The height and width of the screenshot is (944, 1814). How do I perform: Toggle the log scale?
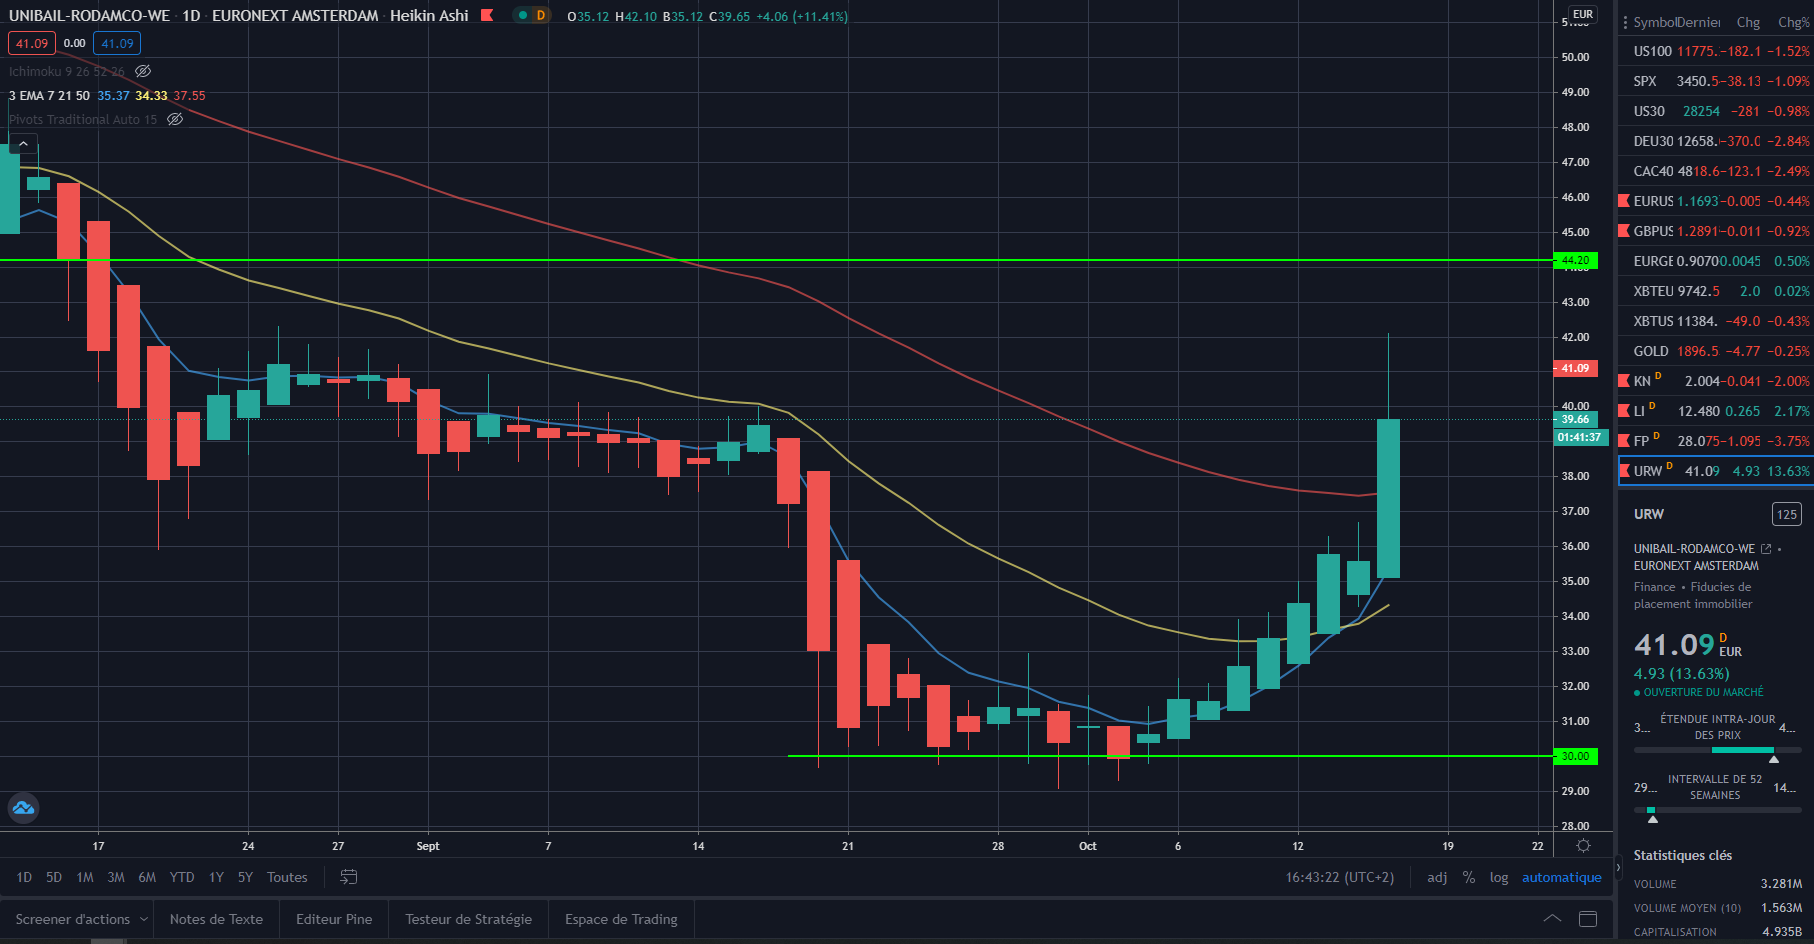[1499, 877]
